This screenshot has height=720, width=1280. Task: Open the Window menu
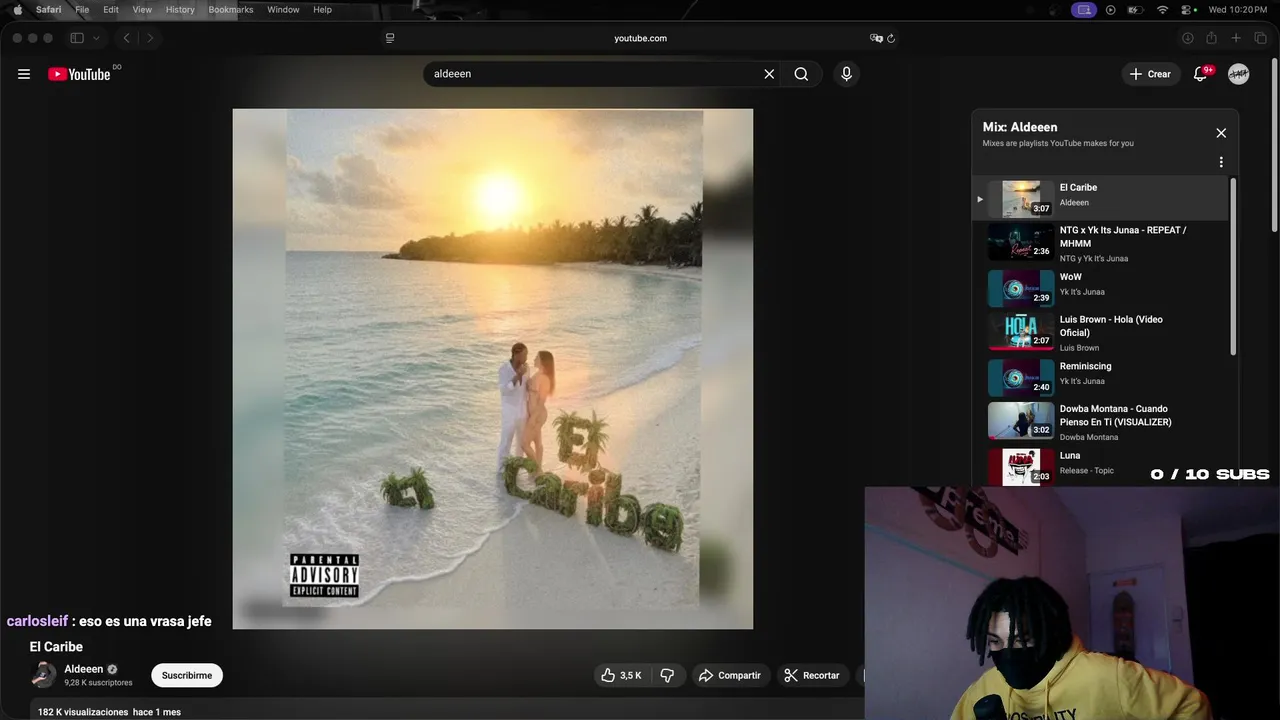tap(283, 9)
